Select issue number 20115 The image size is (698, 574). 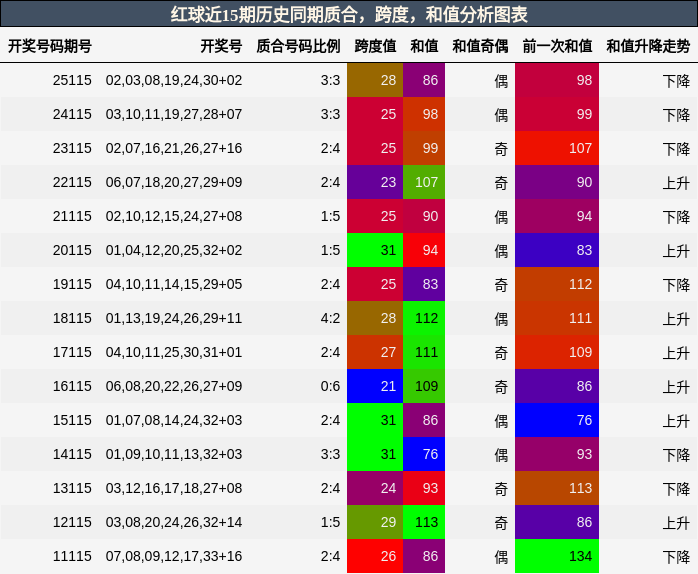pos(72,250)
